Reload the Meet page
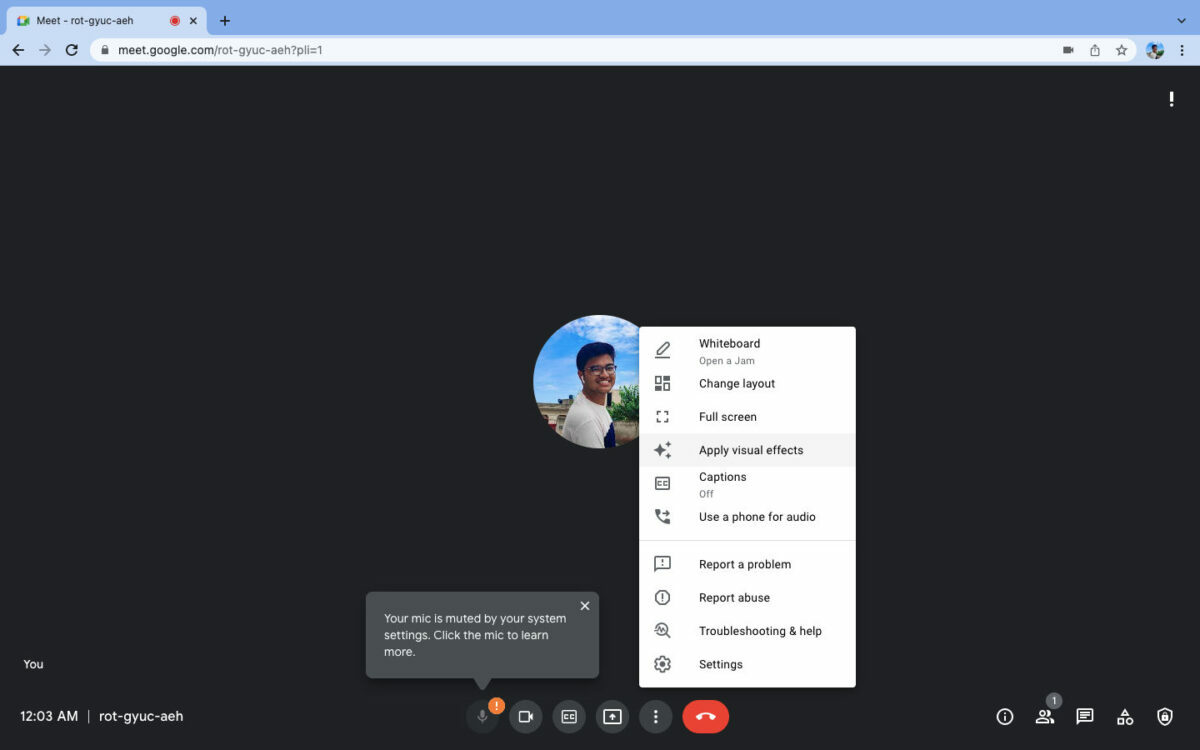1200x750 pixels. click(x=71, y=49)
